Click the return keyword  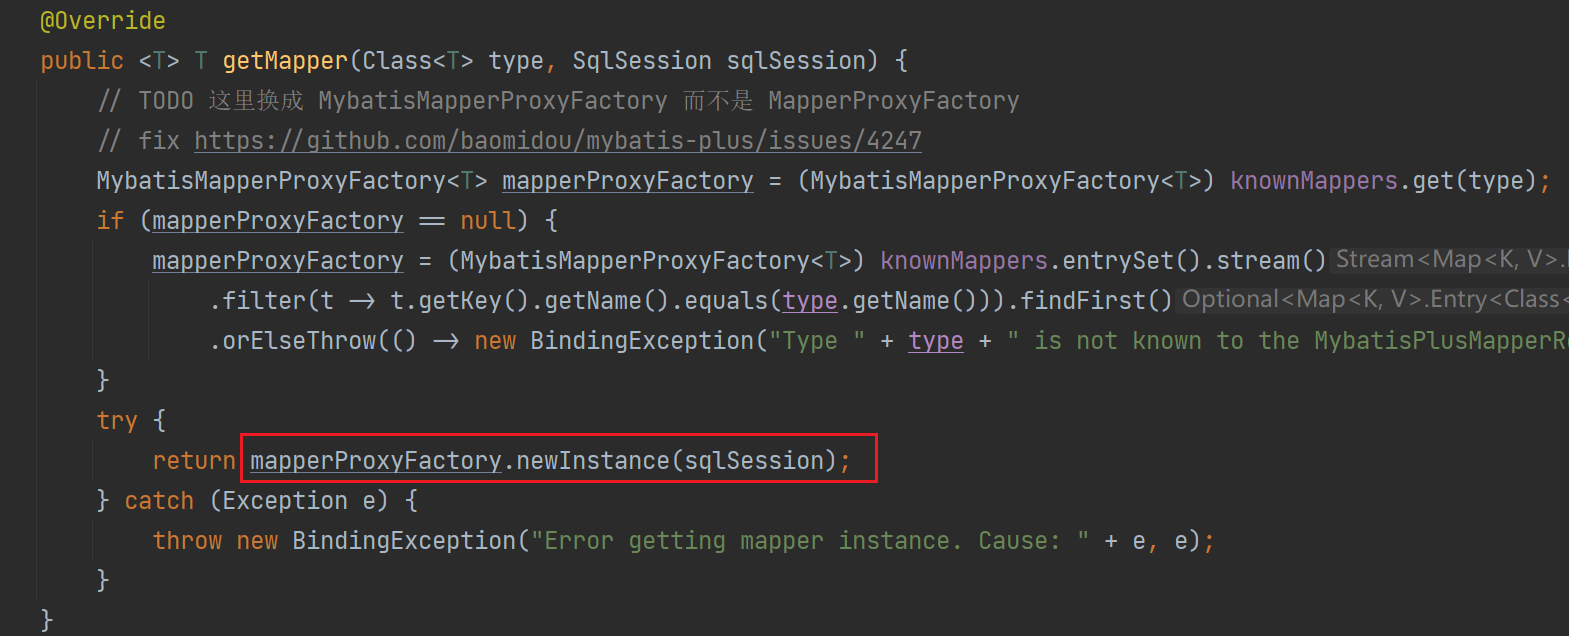tap(194, 461)
